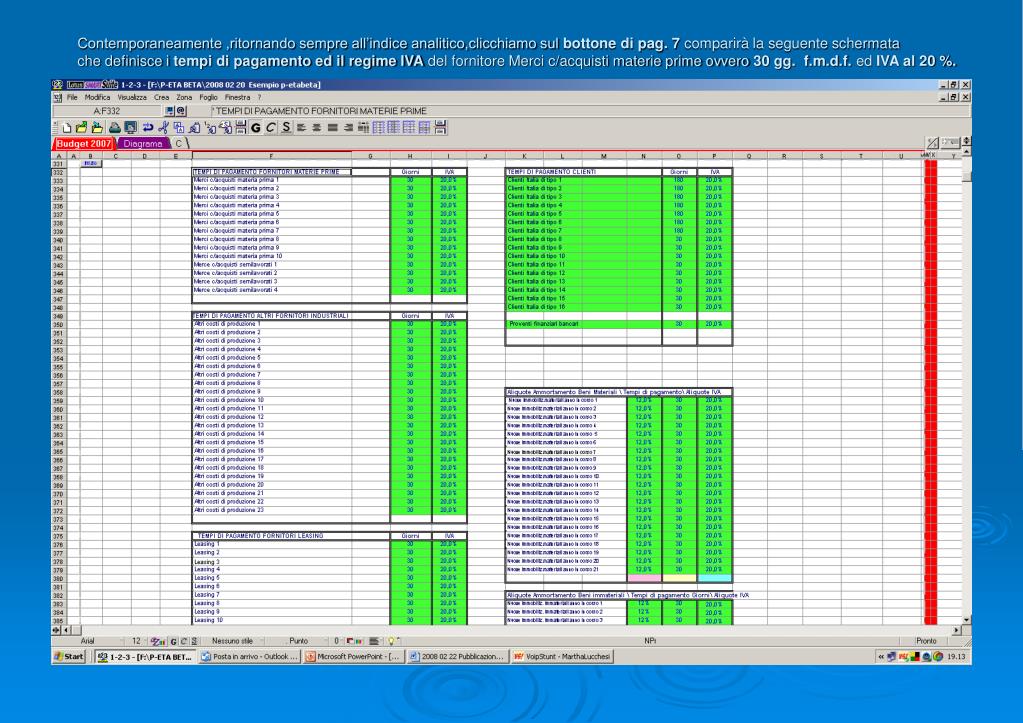The image size is (1023, 723).
Task: Undo with the blue arrows icon
Action: pyautogui.click(x=147, y=128)
